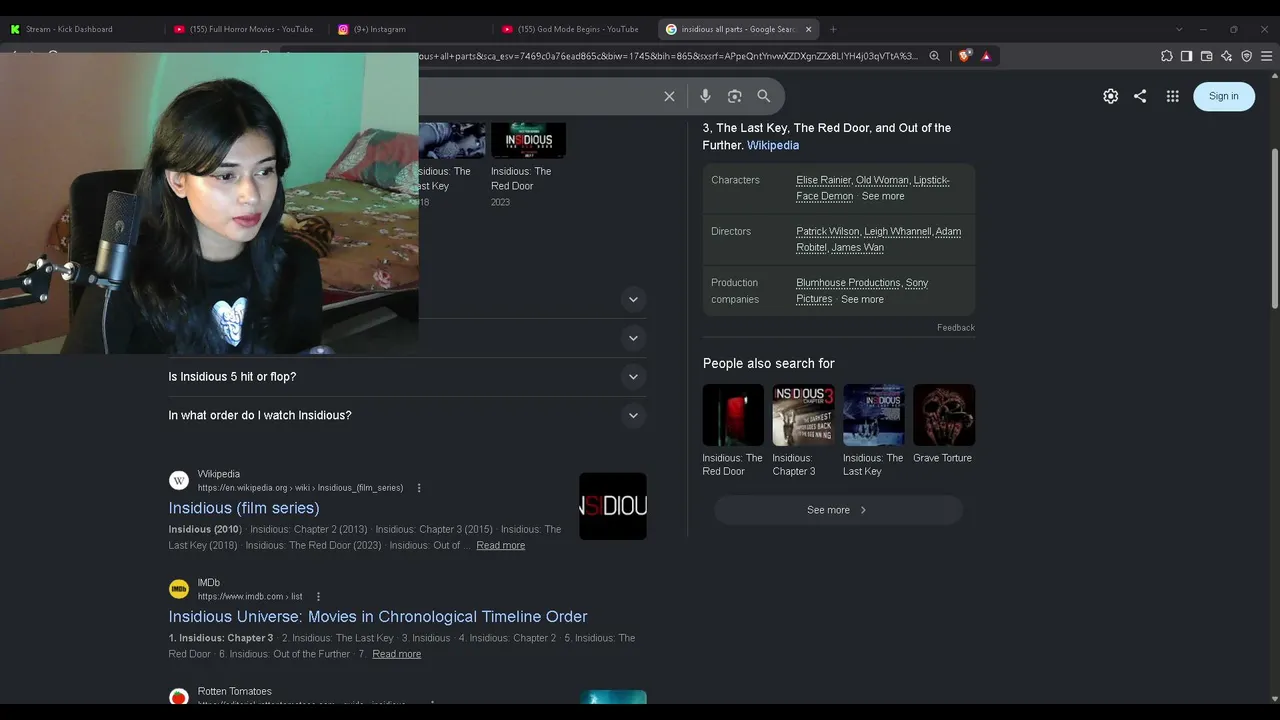Open search by image camera icon
Image resolution: width=1280 pixels, height=720 pixels.
735,96
